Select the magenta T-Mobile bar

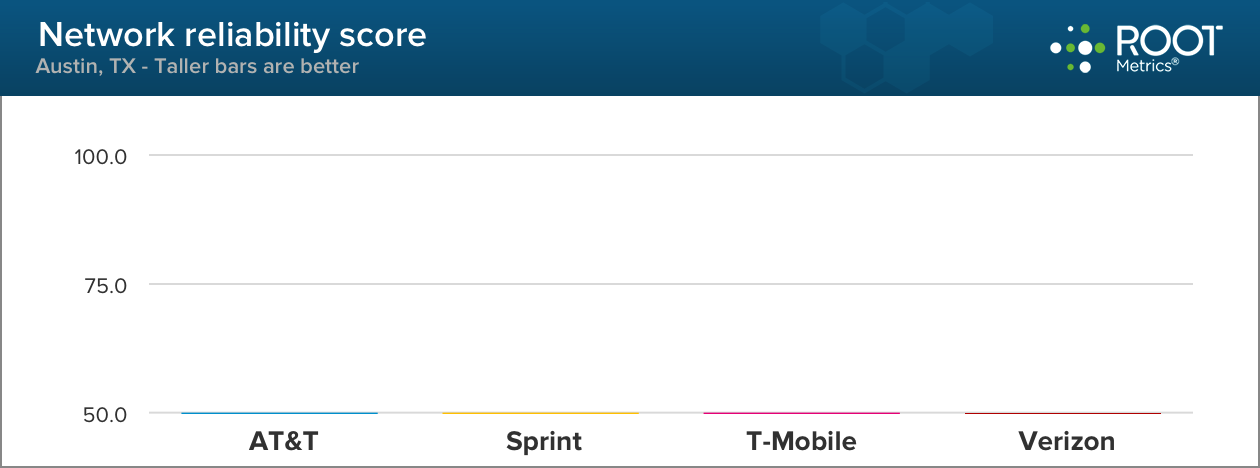coord(801,412)
